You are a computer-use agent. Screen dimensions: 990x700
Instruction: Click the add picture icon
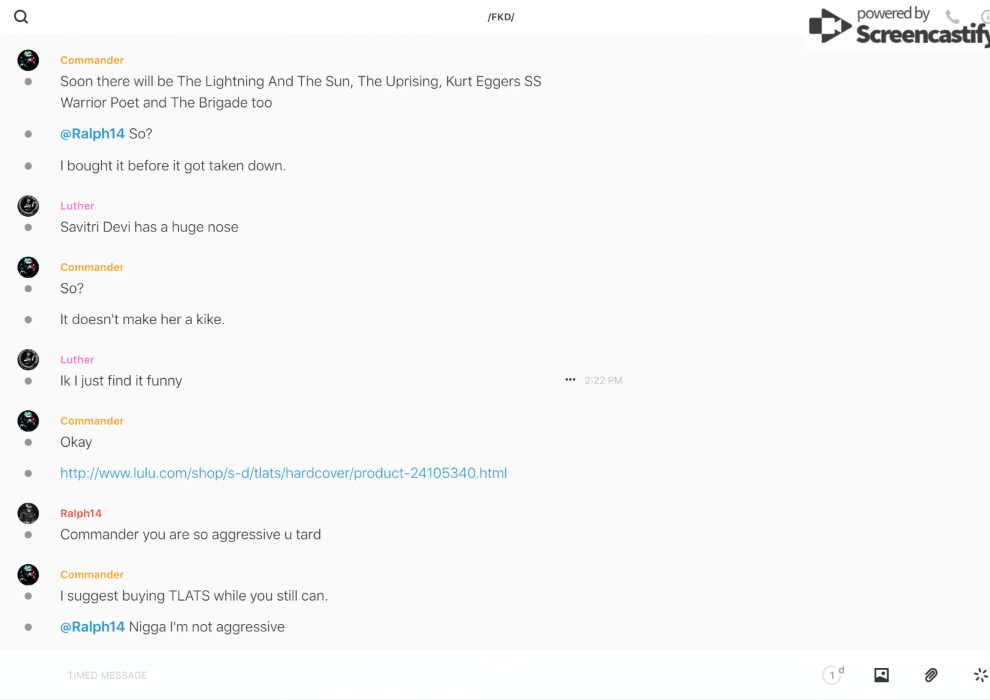pos(881,675)
